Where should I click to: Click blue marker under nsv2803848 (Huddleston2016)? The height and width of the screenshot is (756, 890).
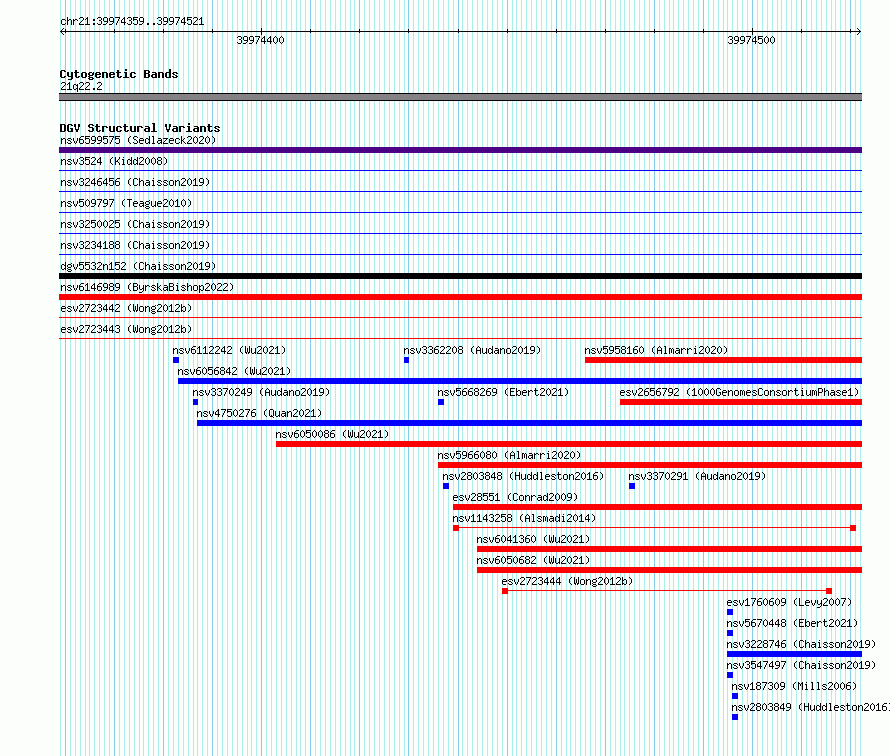click(x=446, y=486)
